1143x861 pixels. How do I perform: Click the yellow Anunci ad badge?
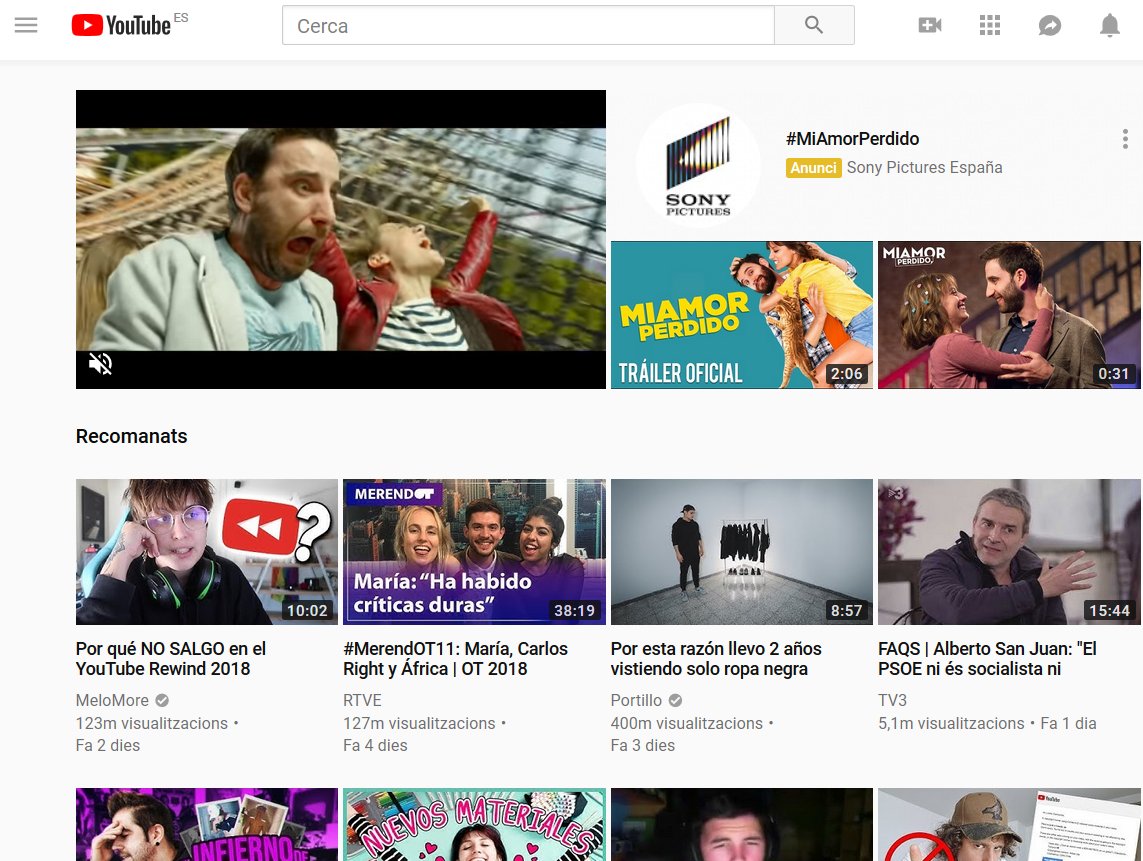coord(813,168)
